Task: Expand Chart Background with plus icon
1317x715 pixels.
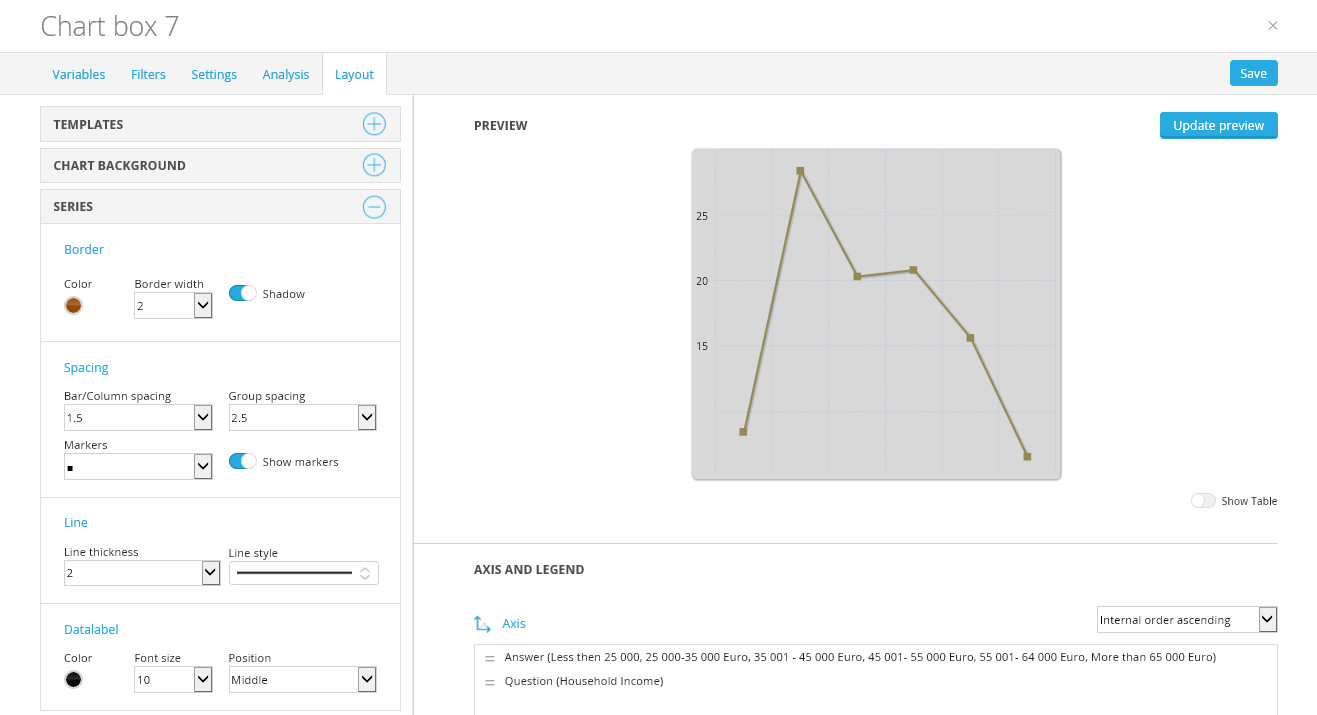Action: click(x=374, y=165)
